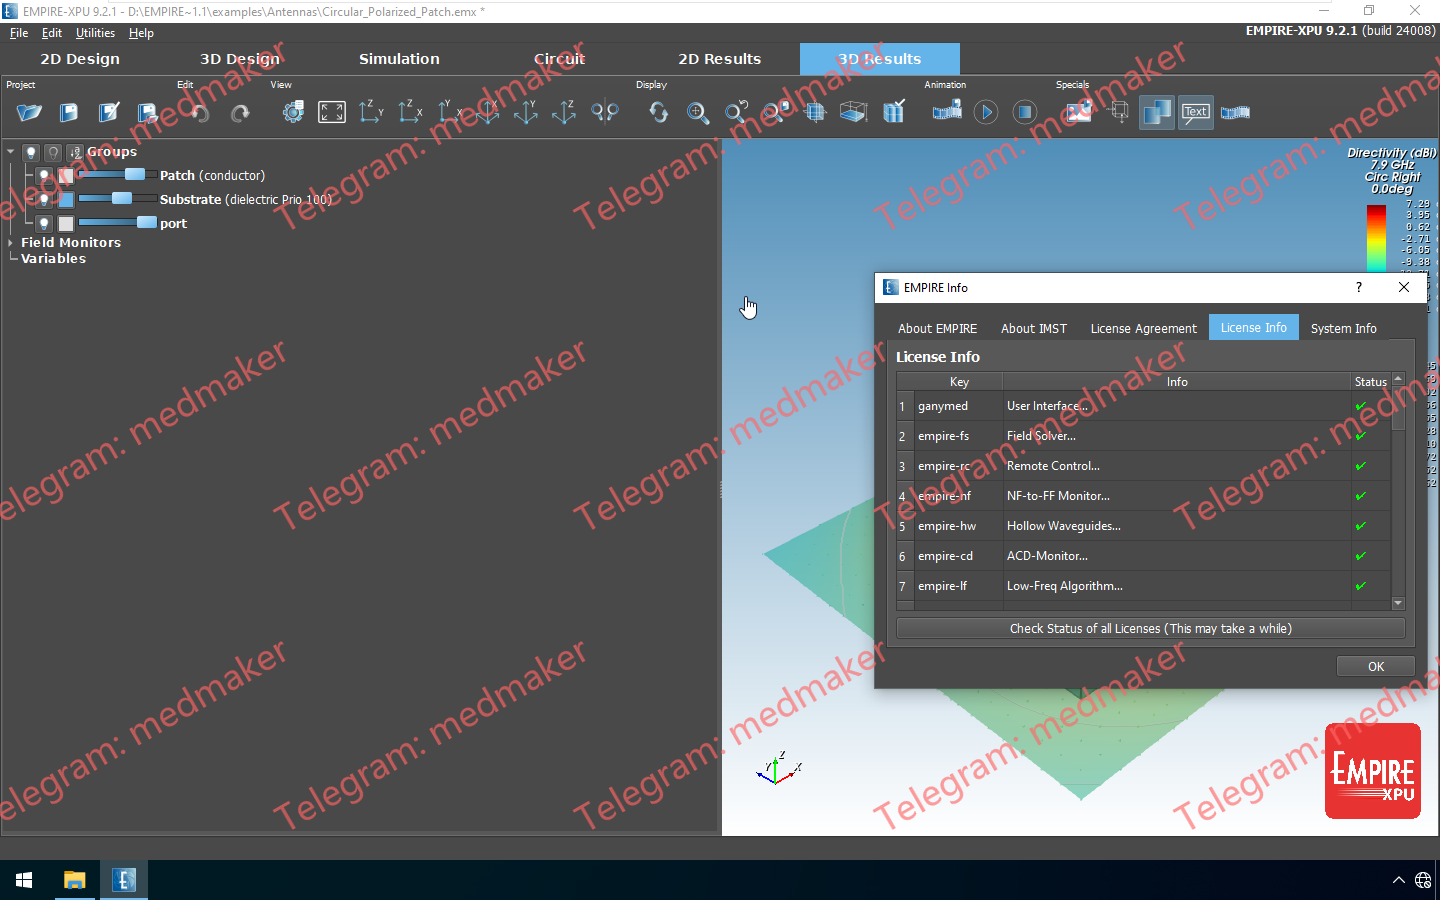Switch to ZX plane view
Image resolution: width=1440 pixels, height=900 pixels.
(x=410, y=112)
